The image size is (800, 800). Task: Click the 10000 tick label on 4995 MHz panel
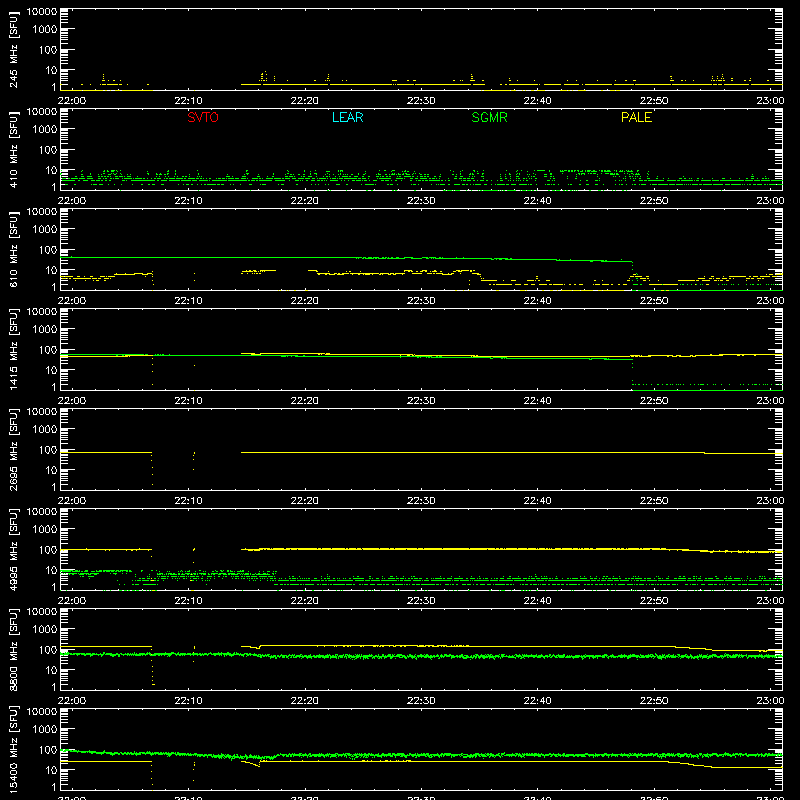click(42, 512)
